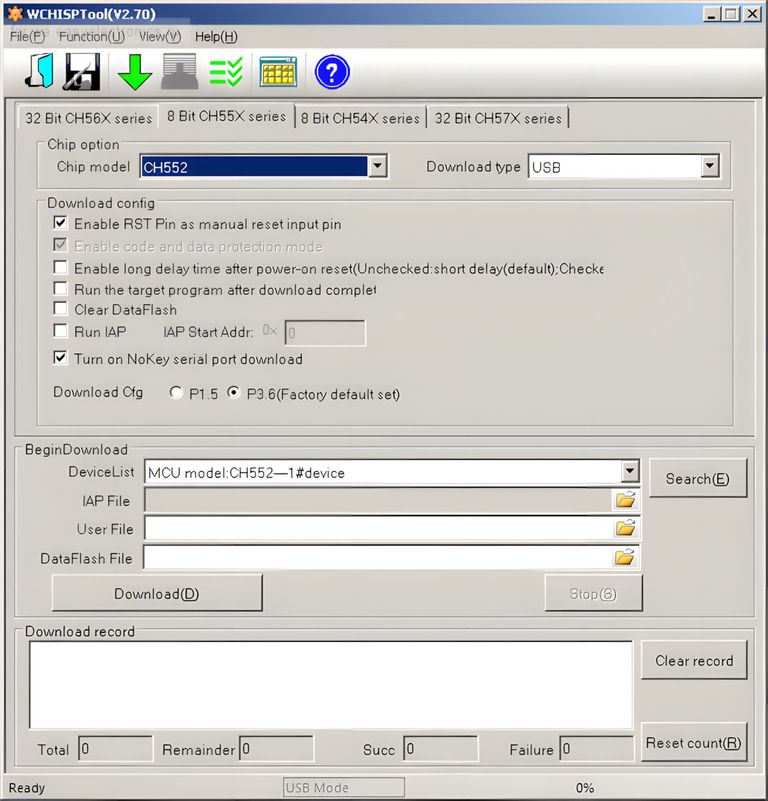Click the yellow grid table toolbar icon
This screenshot has height=801, width=768.
[x=278, y=72]
